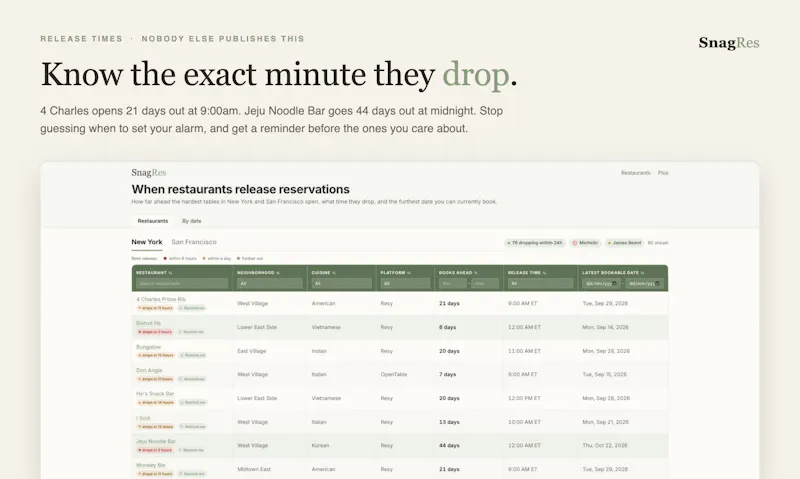Sort the table by Restaurant column

pyautogui.click(x=154, y=272)
